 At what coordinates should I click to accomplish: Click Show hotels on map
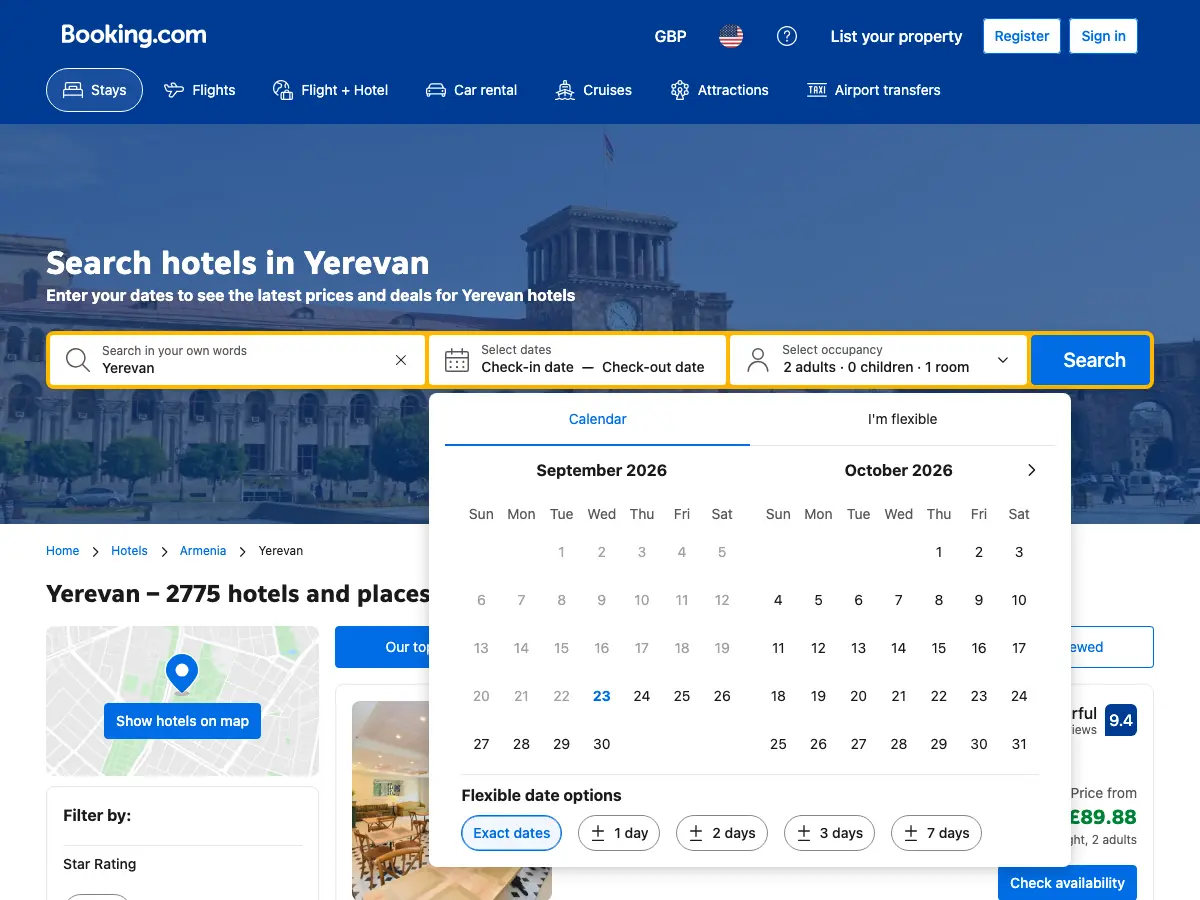(182, 721)
